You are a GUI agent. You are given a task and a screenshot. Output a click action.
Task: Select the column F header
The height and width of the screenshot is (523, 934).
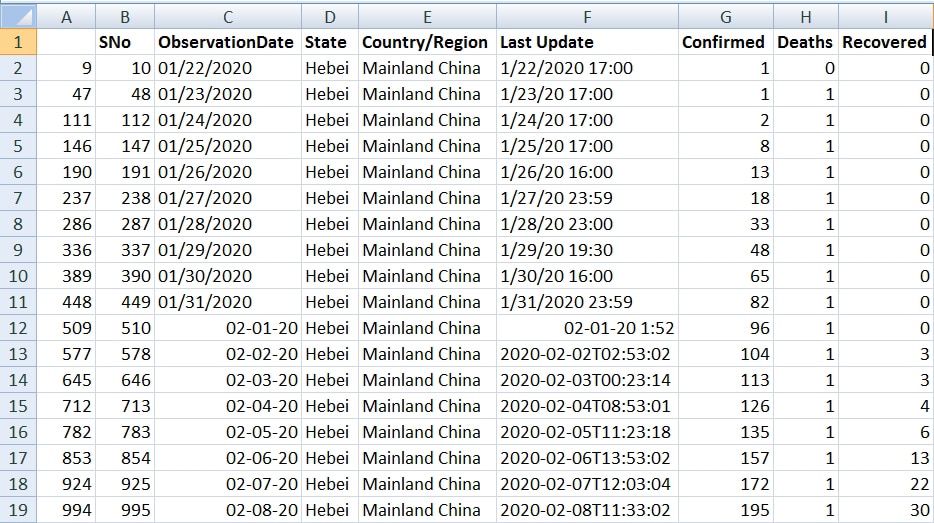586,17
